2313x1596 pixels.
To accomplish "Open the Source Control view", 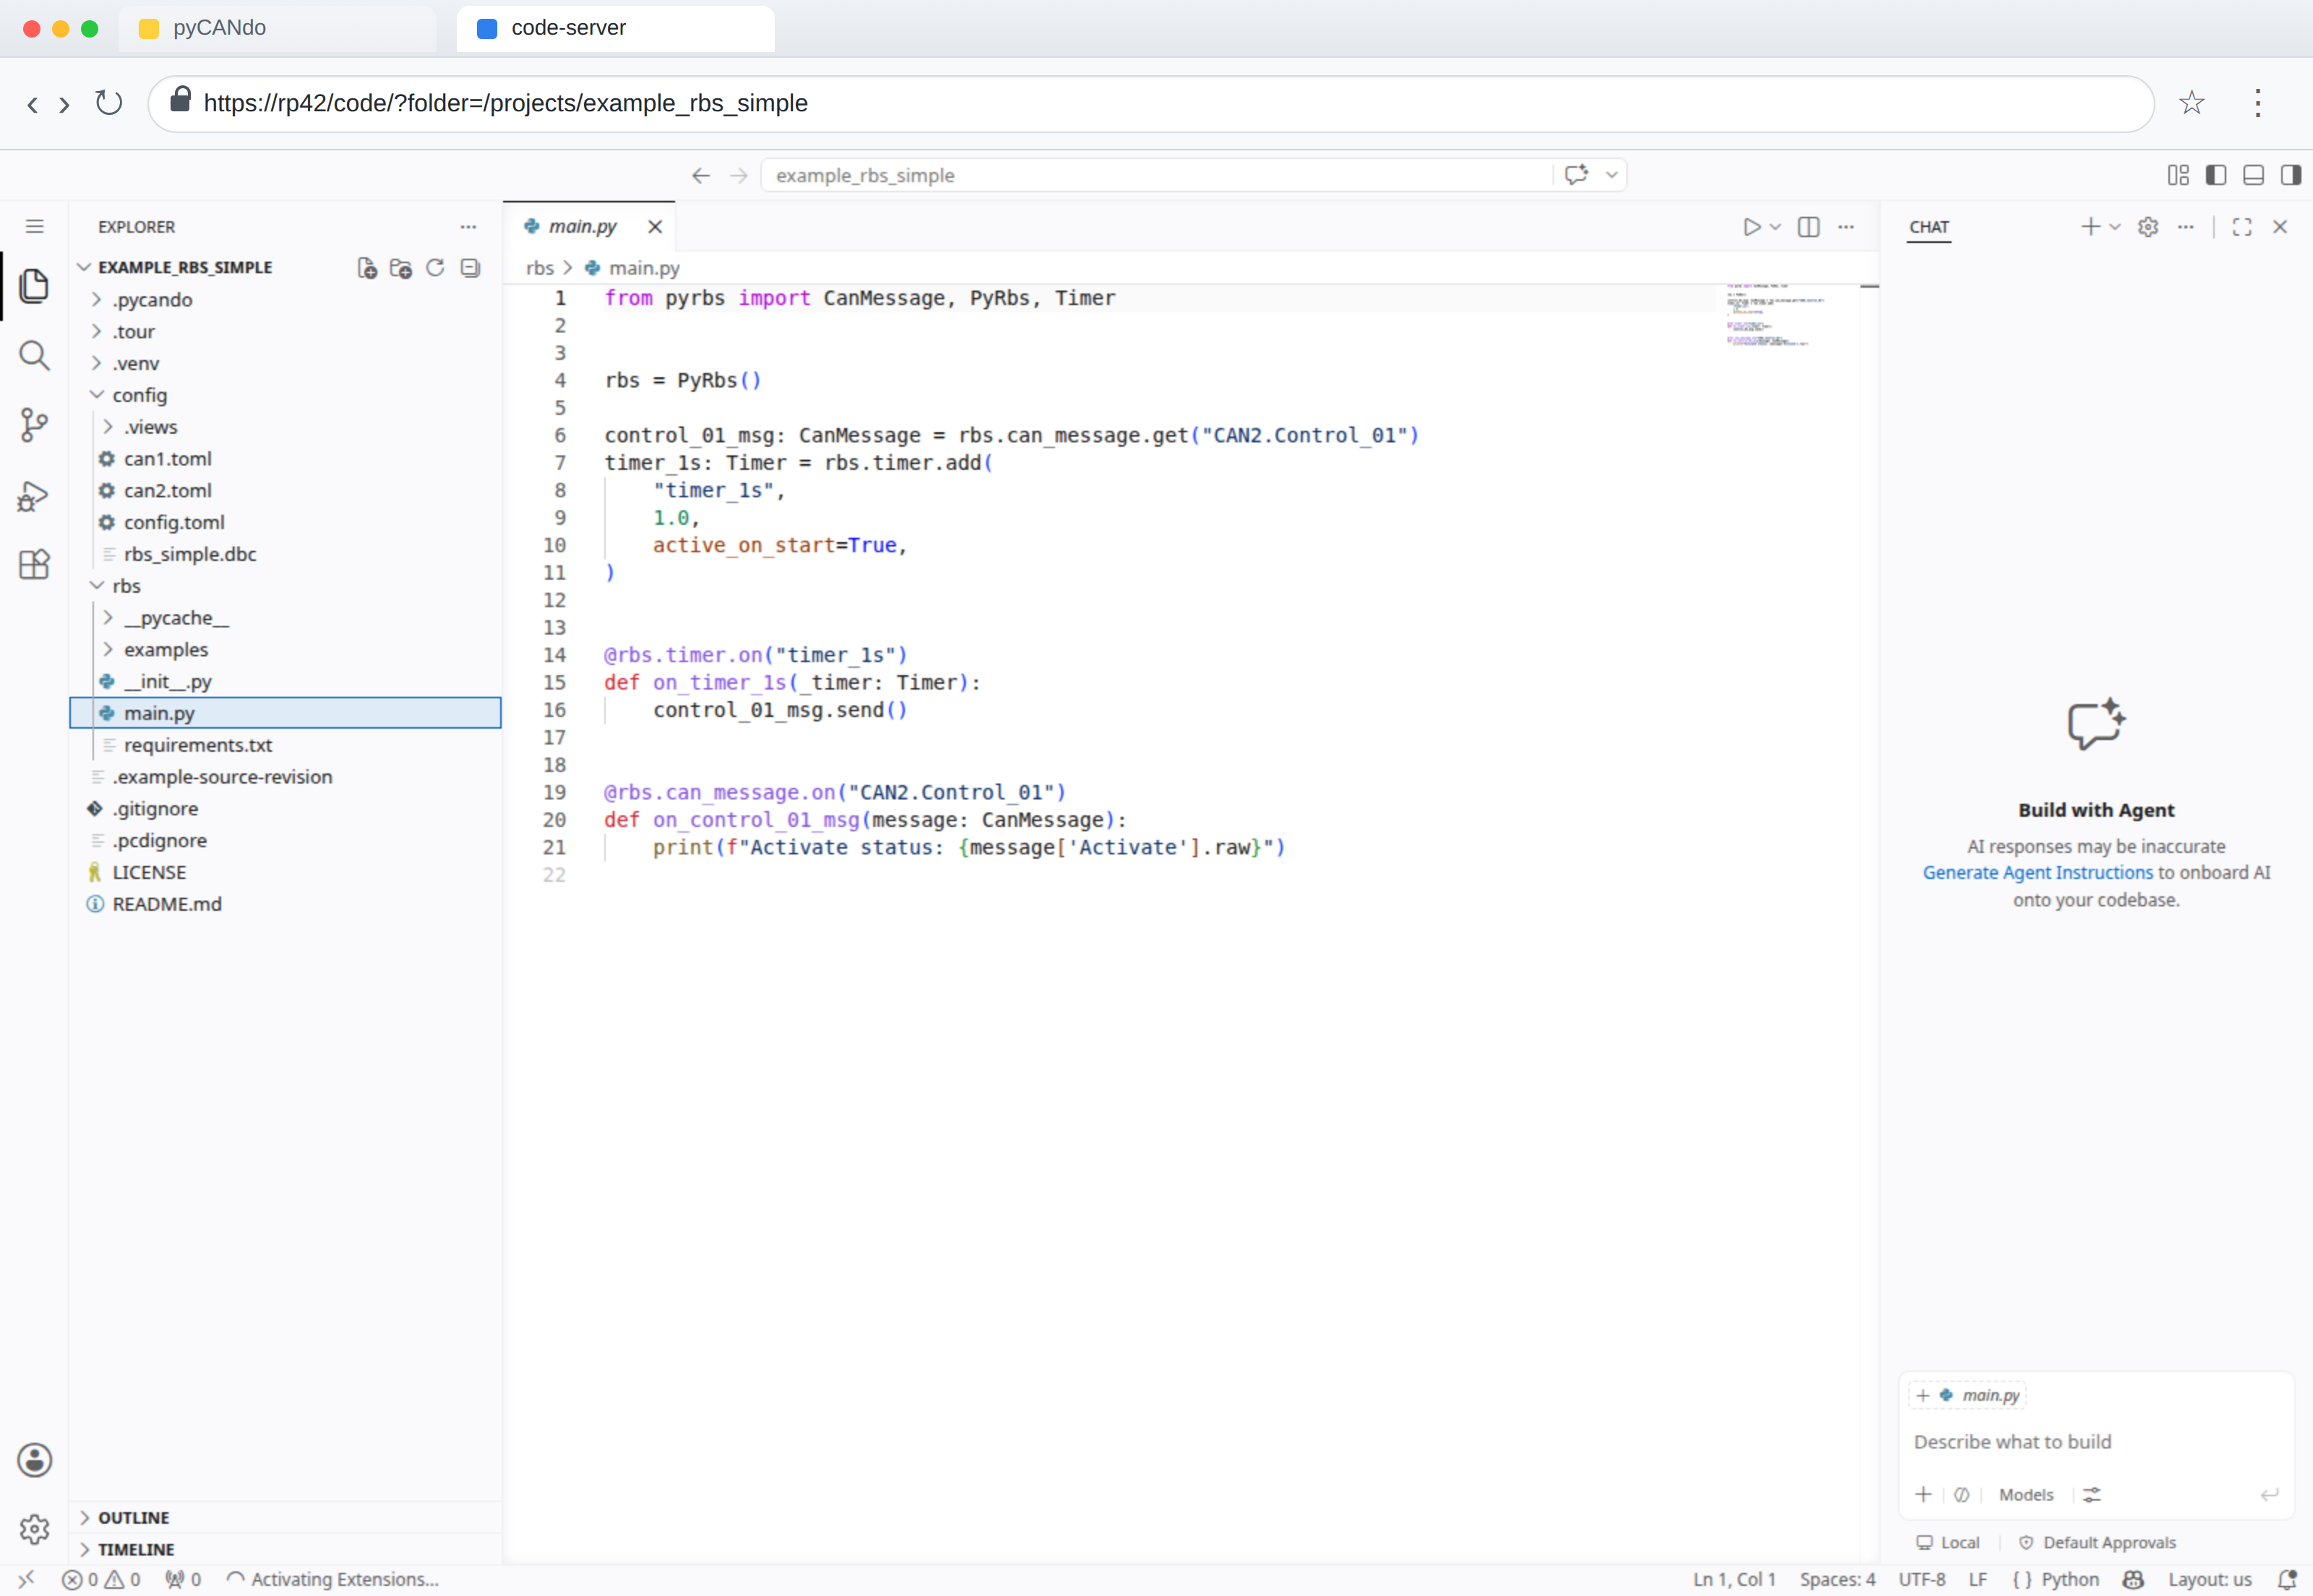I will pyautogui.click(x=34, y=425).
